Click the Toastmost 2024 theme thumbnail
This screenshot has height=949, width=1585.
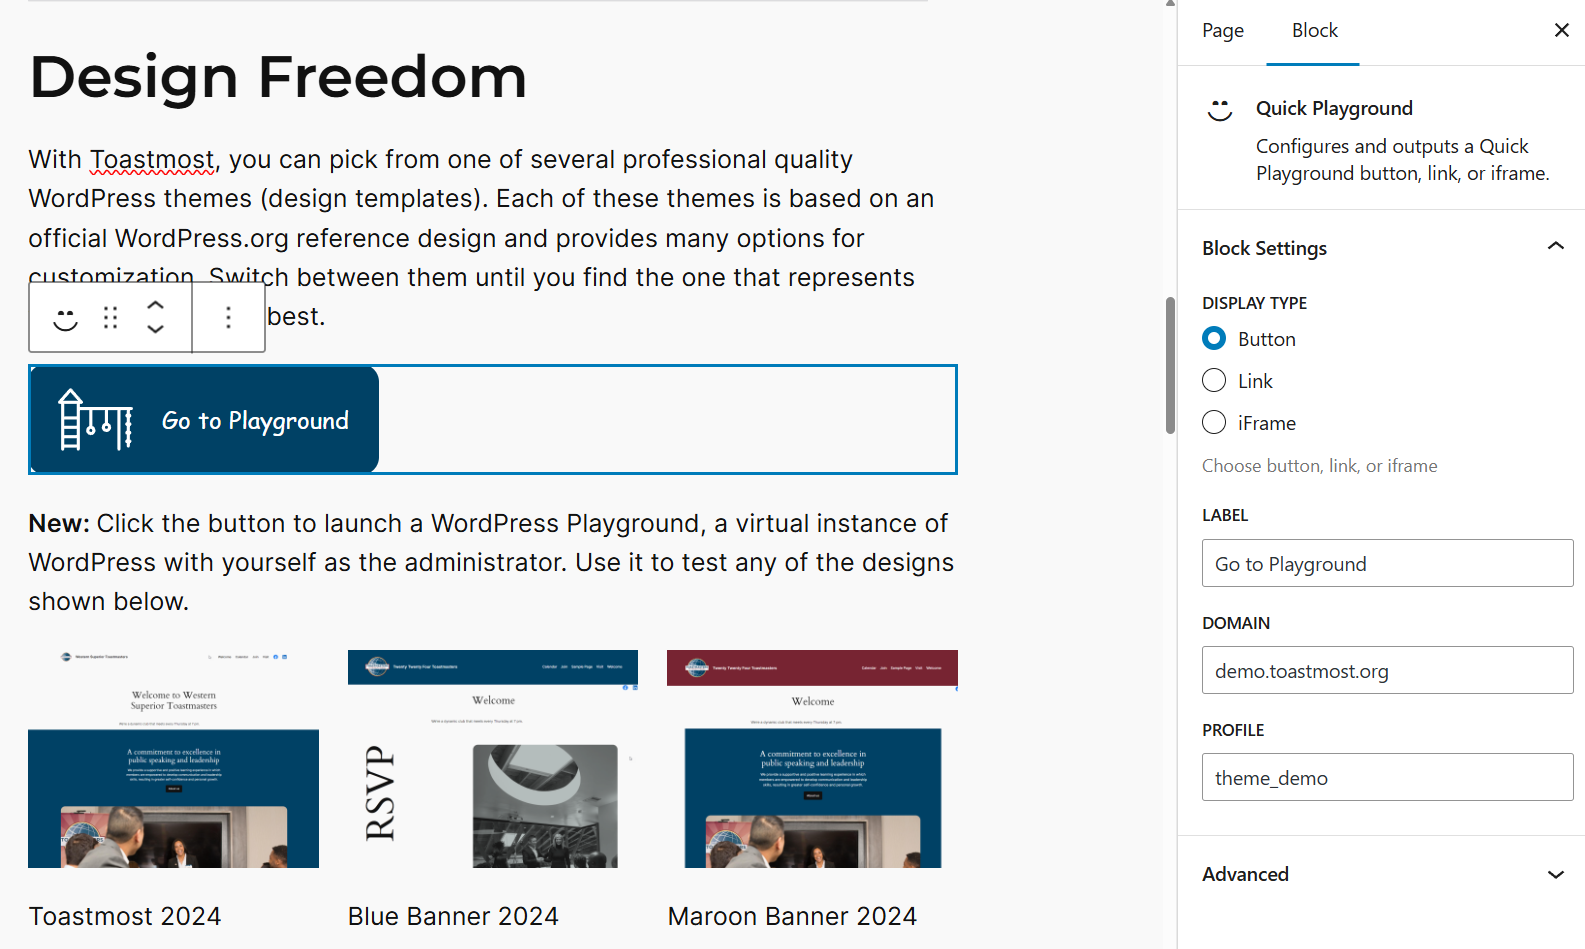click(173, 759)
